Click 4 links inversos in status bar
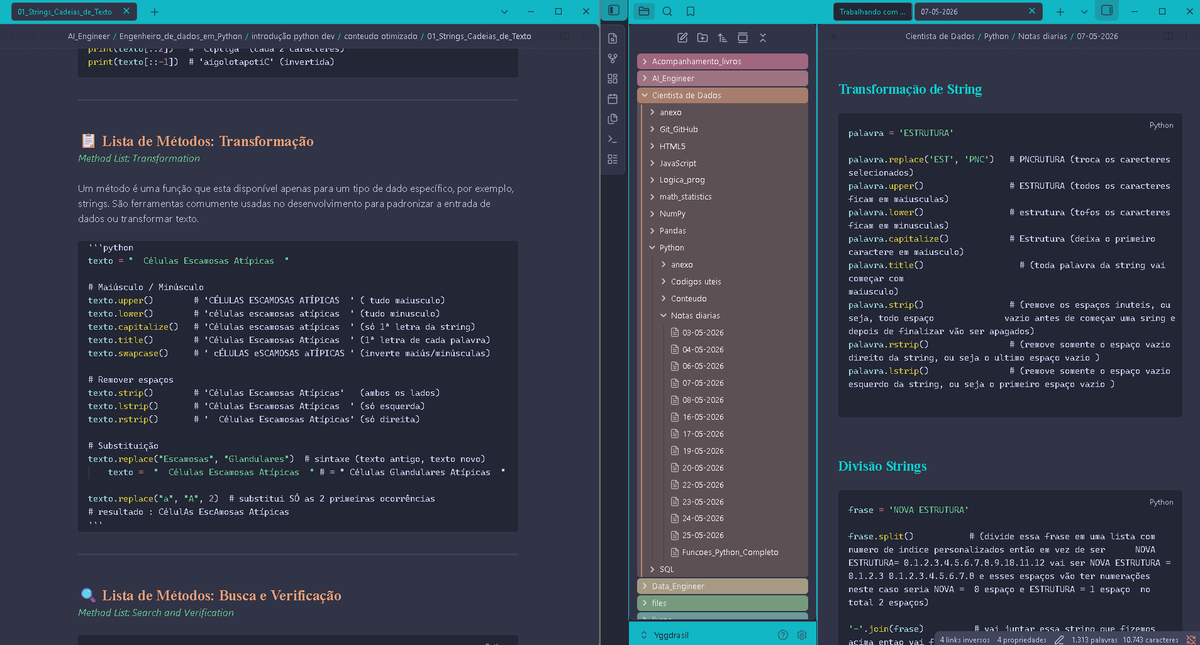The height and width of the screenshot is (645, 1200). tap(965, 639)
